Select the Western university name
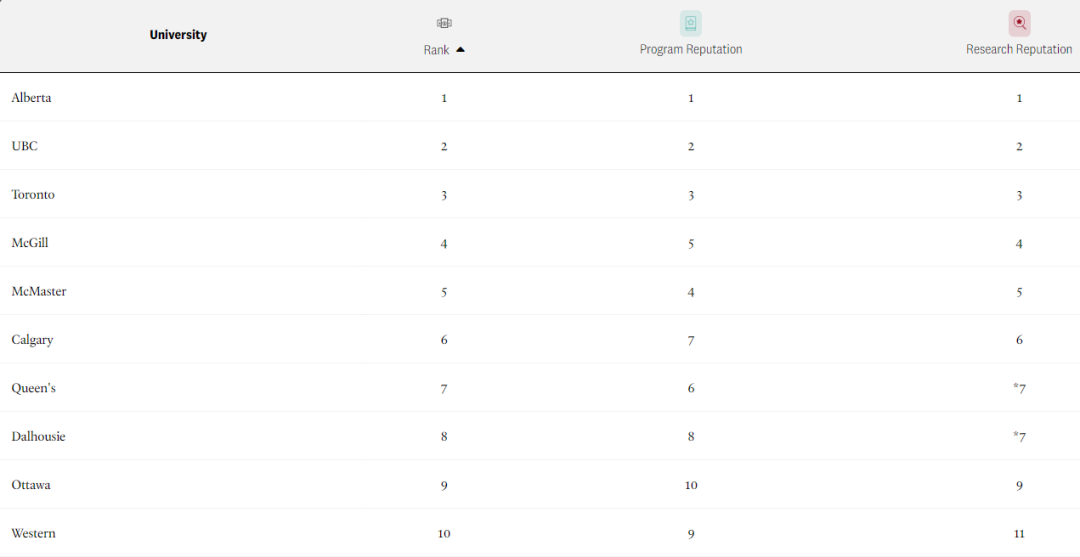The width and height of the screenshot is (1080, 557). 34,534
